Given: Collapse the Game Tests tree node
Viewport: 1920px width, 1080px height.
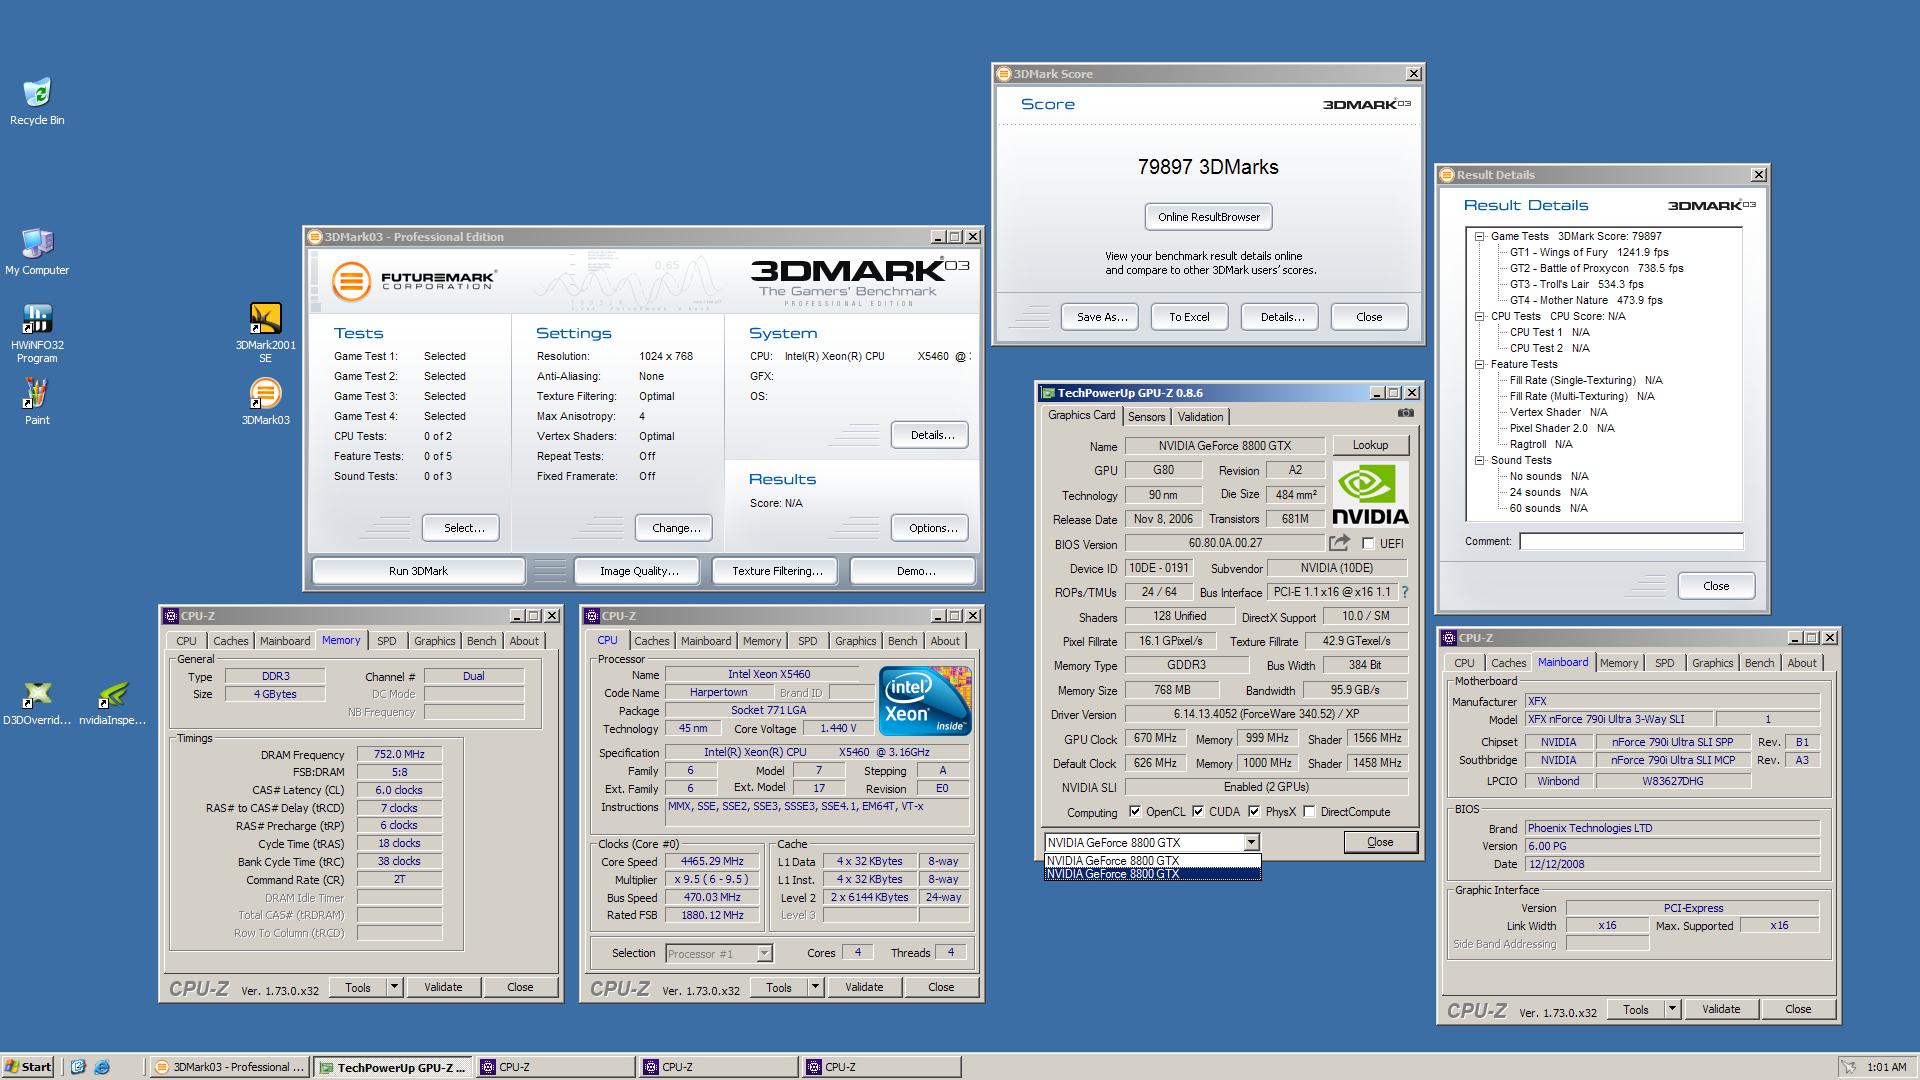Looking at the screenshot, I should tap(1479, 237).
